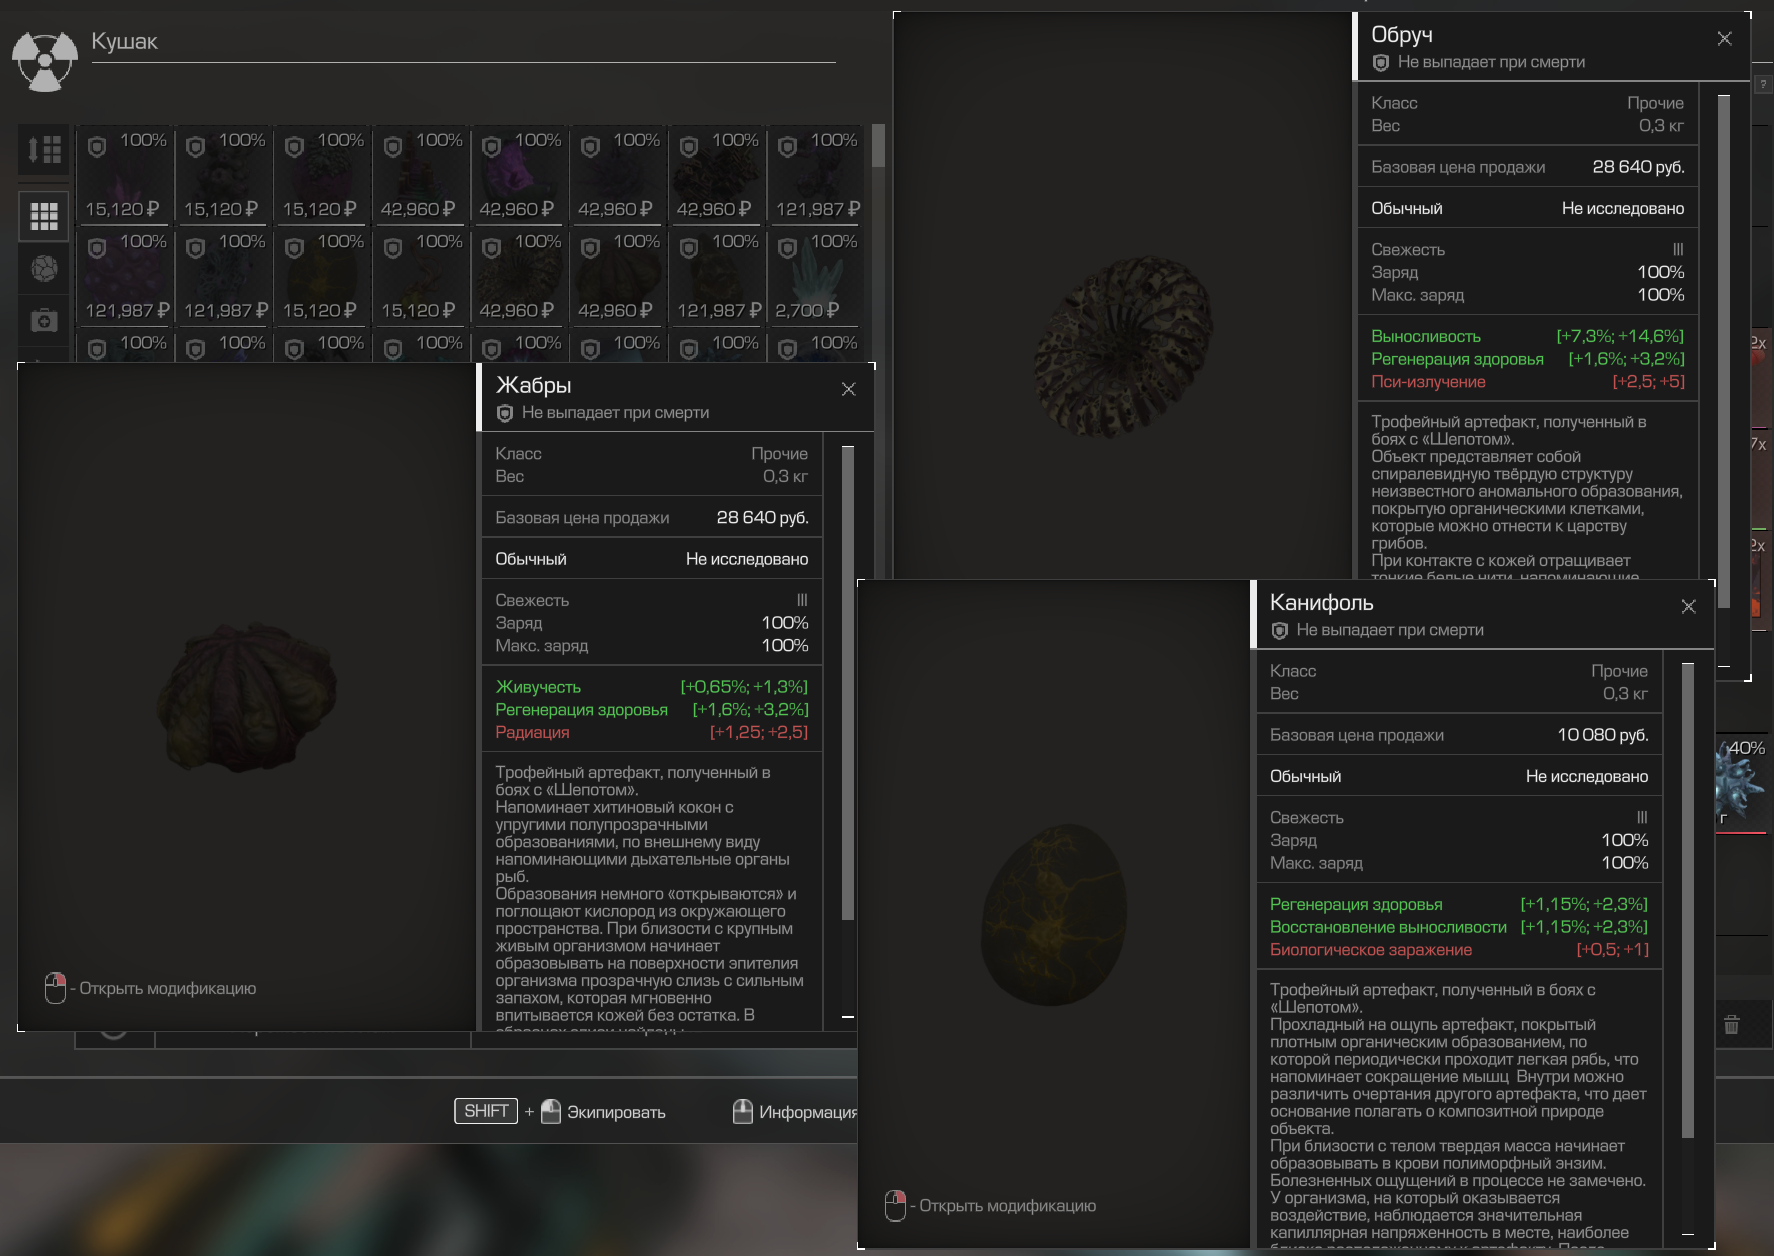Click mouse icon in Канифоль preview pane

[x=895, y=1206]
